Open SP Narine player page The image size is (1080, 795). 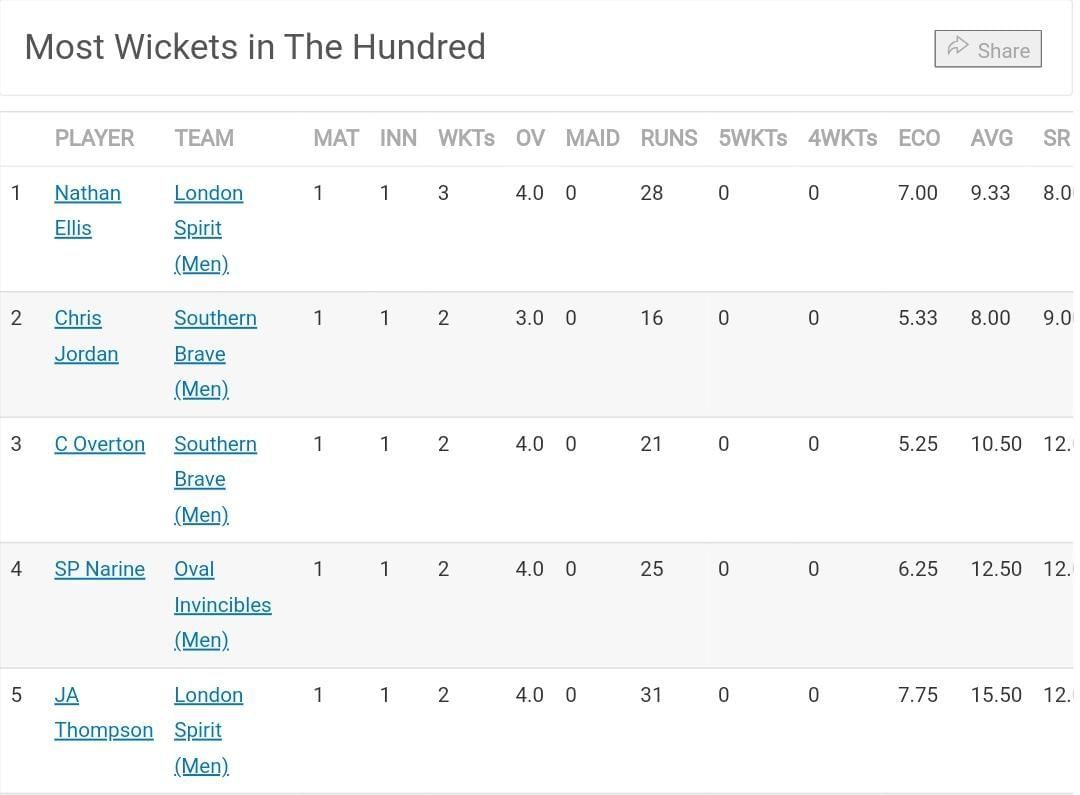coord(99,569)
